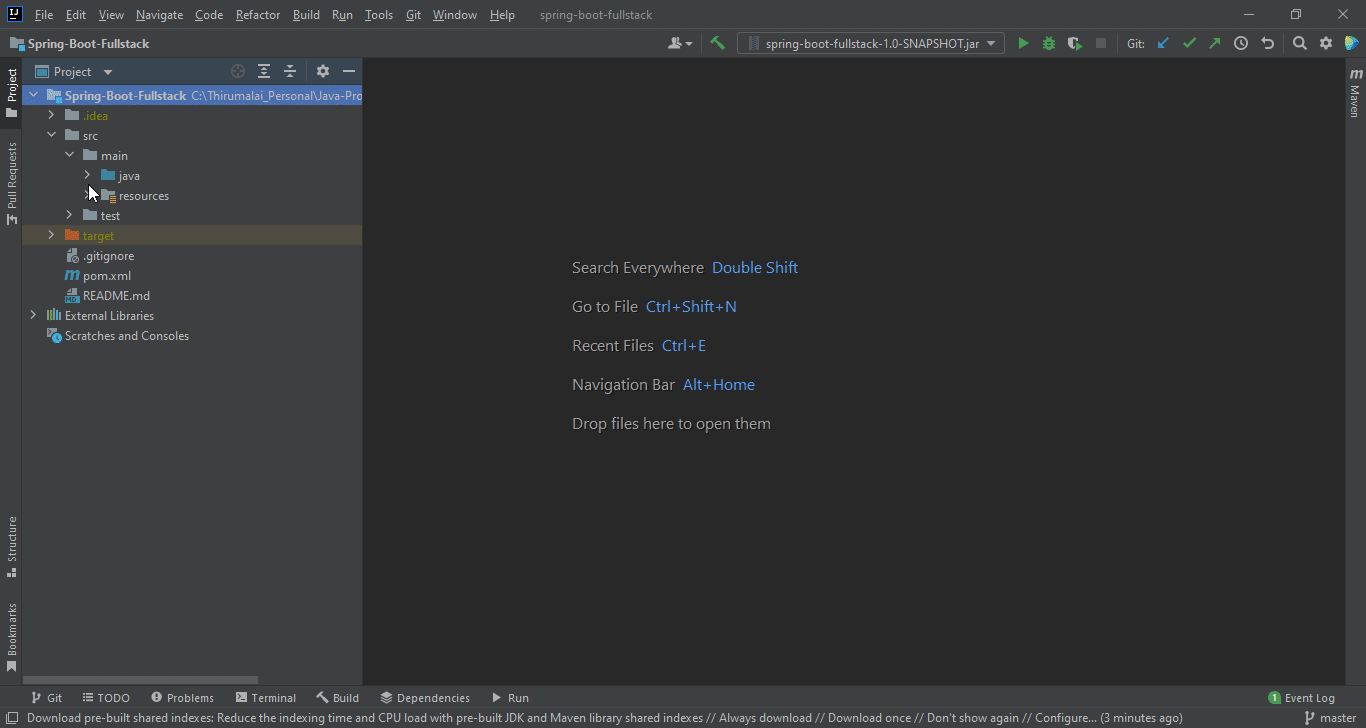Collapse All in Project panel
This screenshot has height=728, width=1366.
(x=290, y=71)
